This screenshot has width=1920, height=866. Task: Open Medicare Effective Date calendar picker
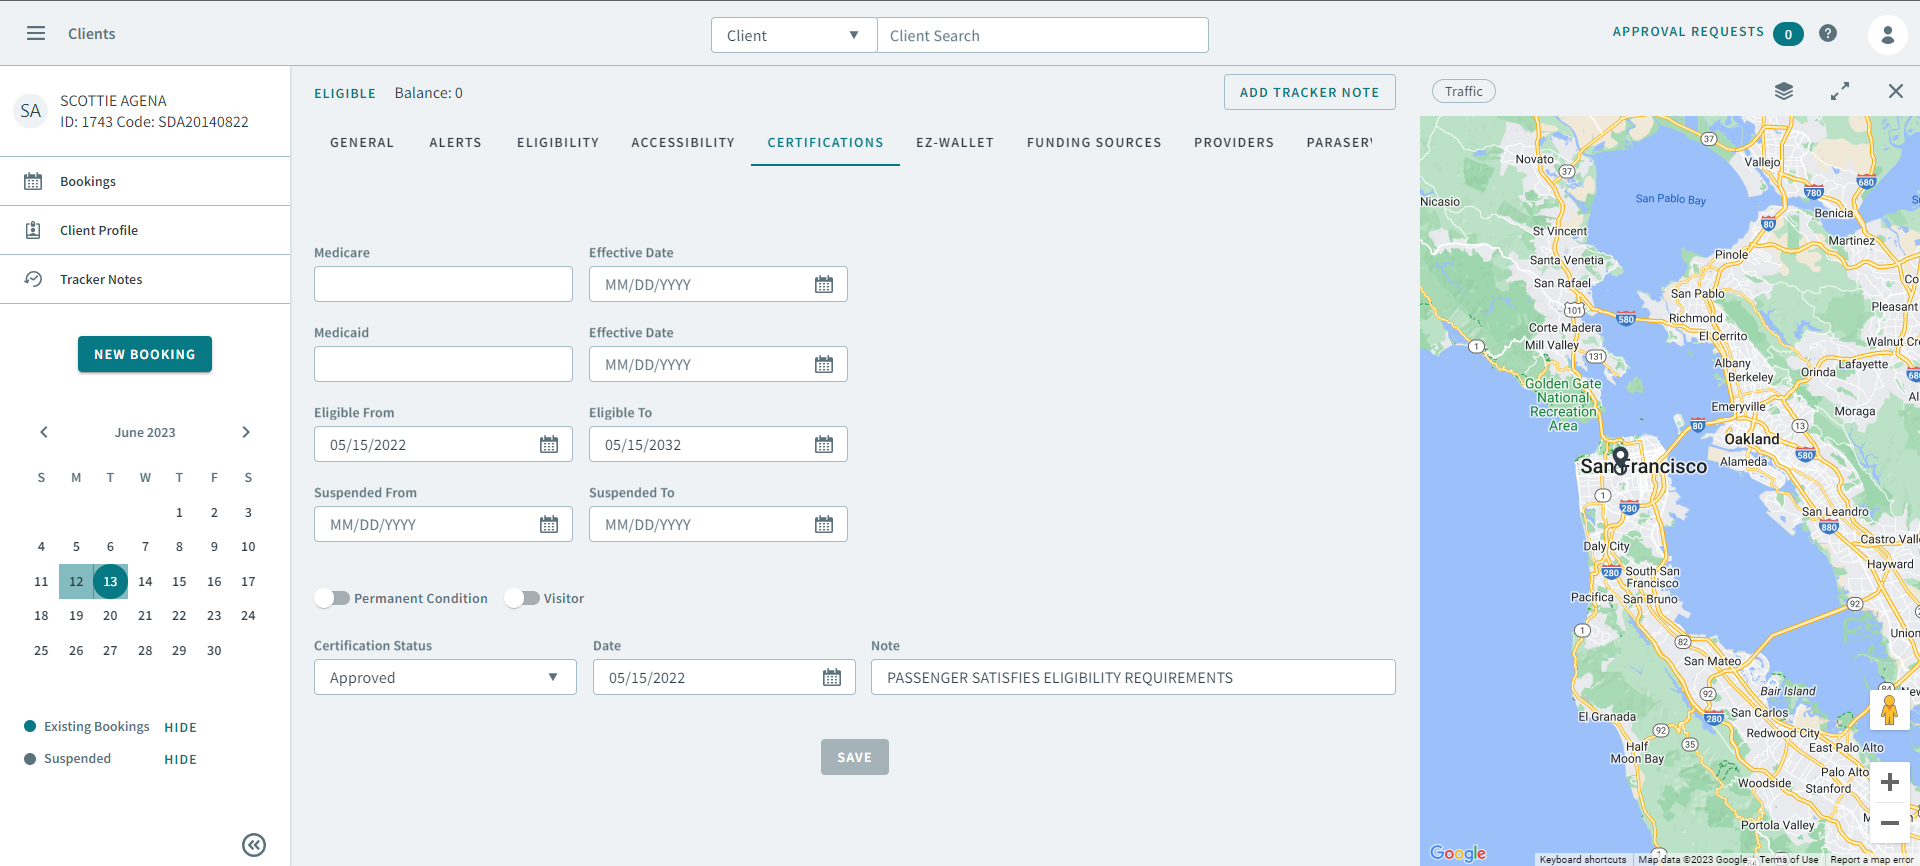(x=824, y=285)
